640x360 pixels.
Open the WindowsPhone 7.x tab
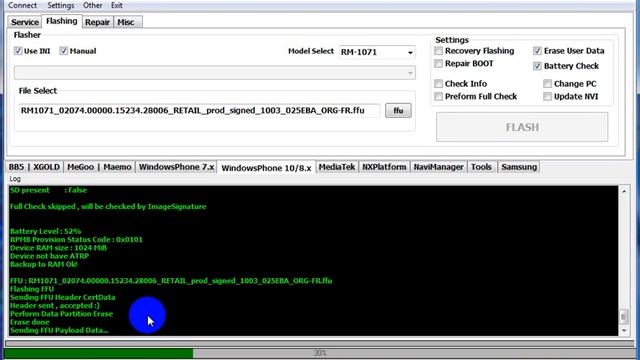176,167
